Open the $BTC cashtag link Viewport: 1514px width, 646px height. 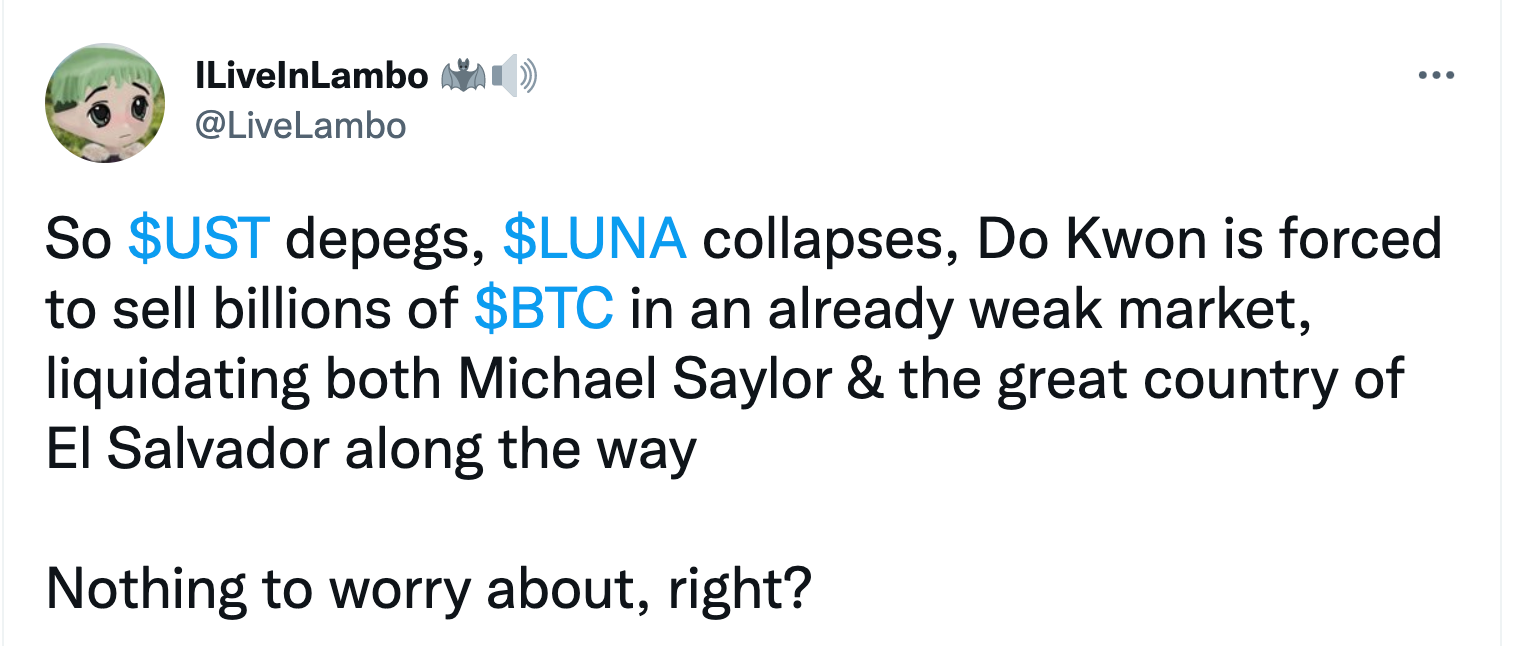[x=543, y=311]
